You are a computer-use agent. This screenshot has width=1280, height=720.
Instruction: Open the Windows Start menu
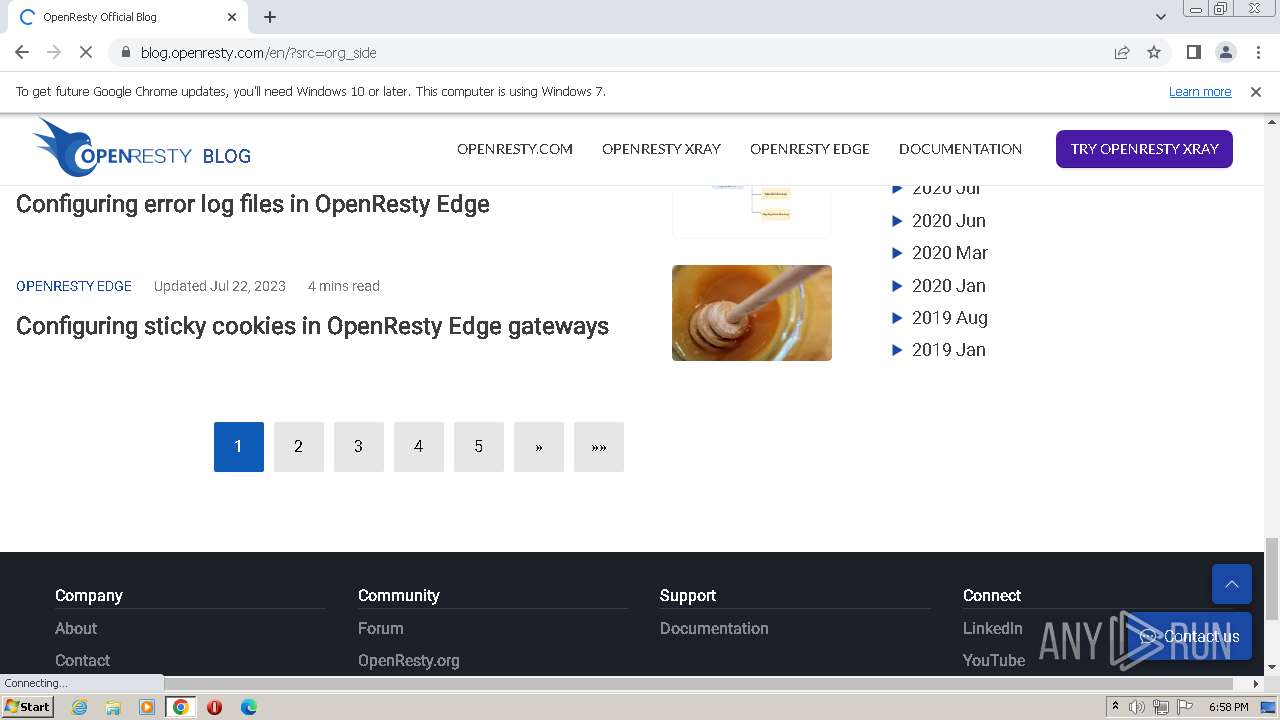(27, 706)
